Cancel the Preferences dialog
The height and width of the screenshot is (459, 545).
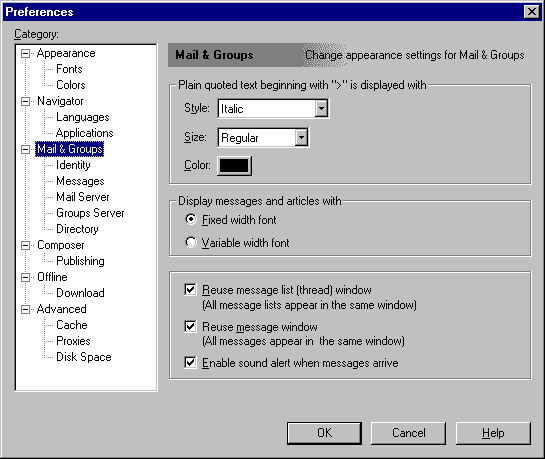tap(408, 433)
